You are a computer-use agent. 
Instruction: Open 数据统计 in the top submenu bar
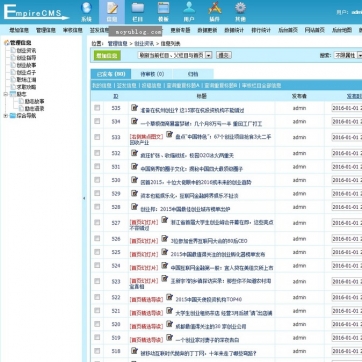click(x=234, y=30)
